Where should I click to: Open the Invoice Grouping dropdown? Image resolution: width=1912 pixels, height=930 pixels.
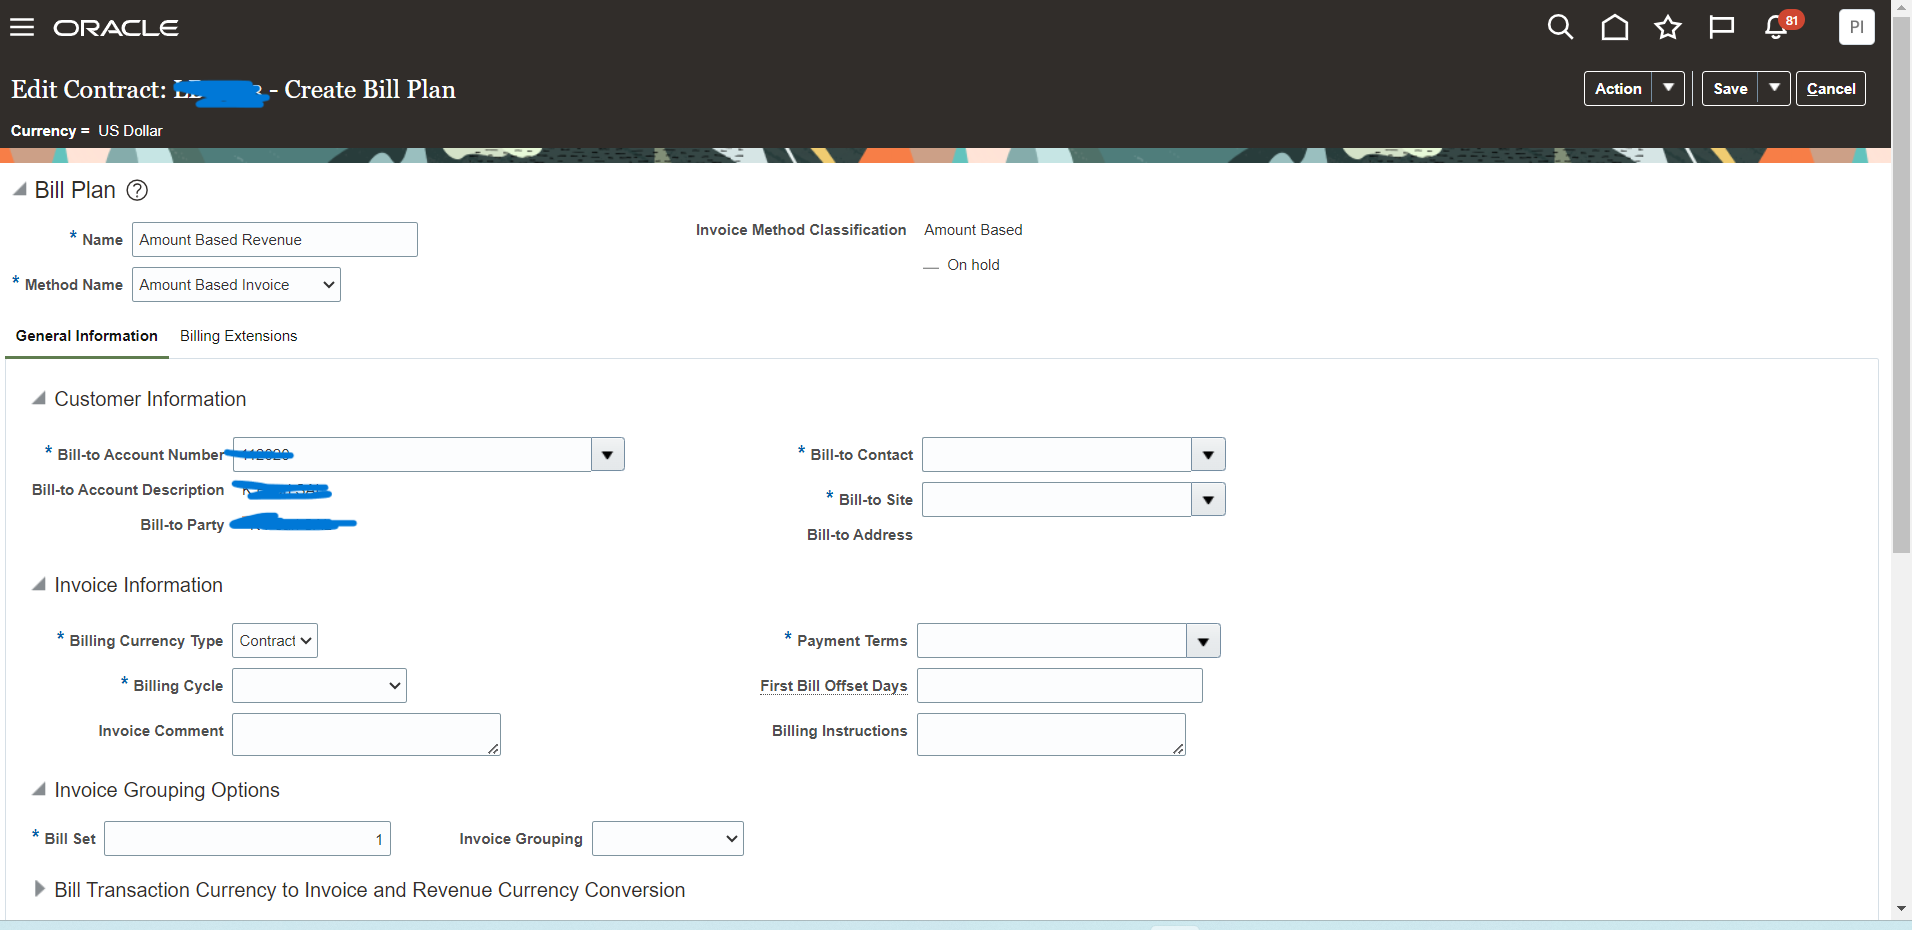(x=727, y=838)
